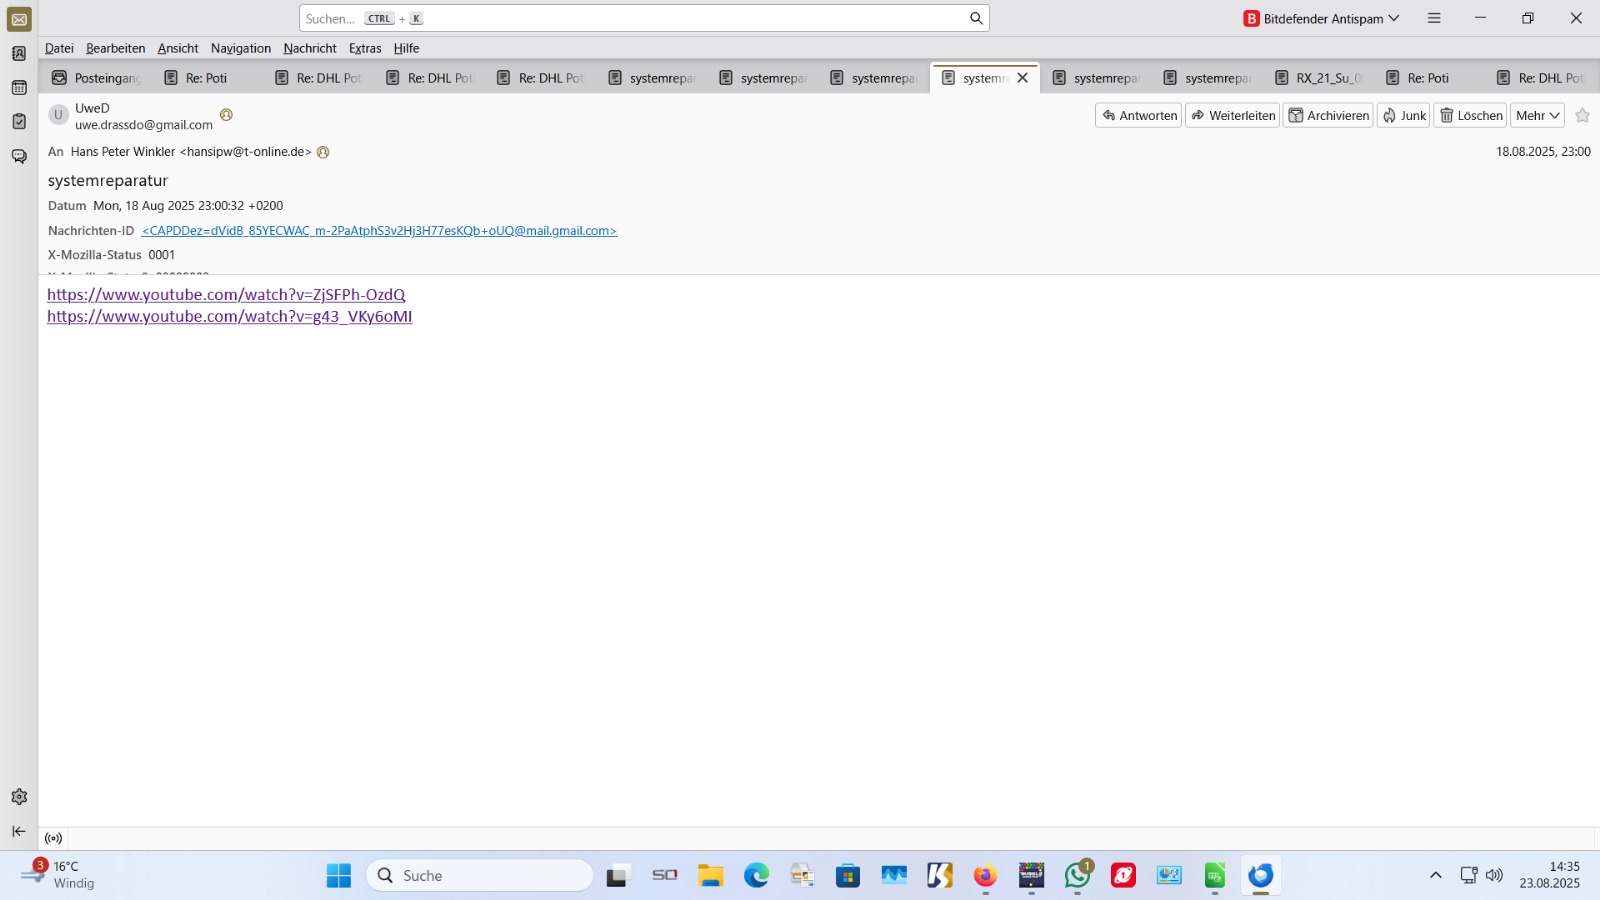Click the subject line systemreparatur
Viewport: 1600px width, 900px height.
coord(108,181)
